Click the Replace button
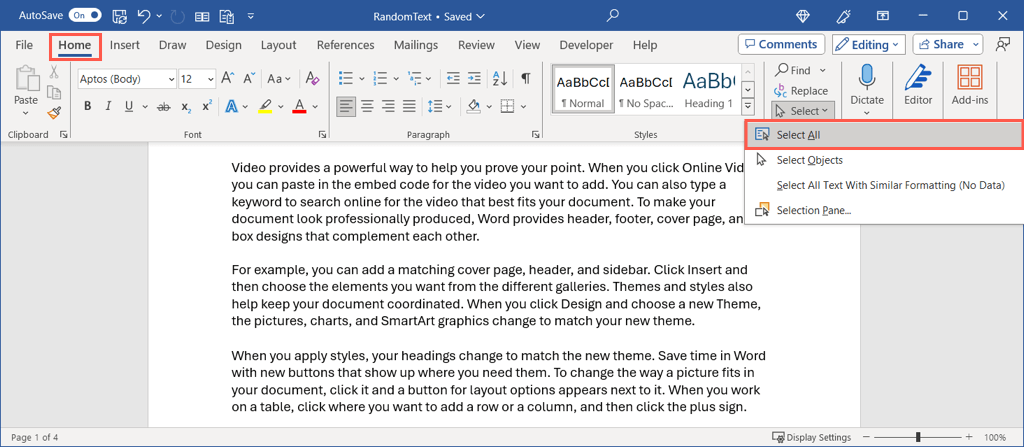 click(801, 91)
